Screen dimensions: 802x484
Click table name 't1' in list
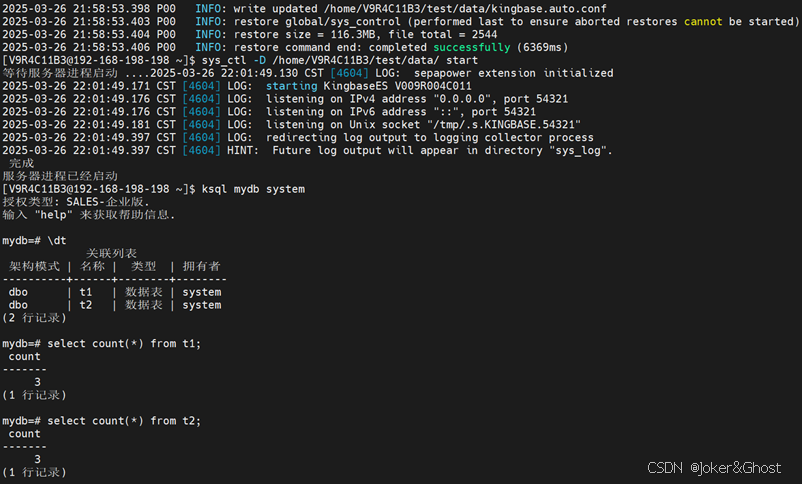pos(86,292)
